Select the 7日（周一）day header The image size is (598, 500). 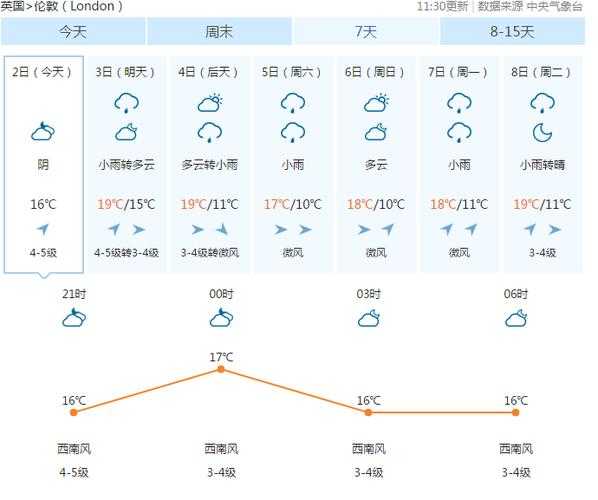pos(458,72)
